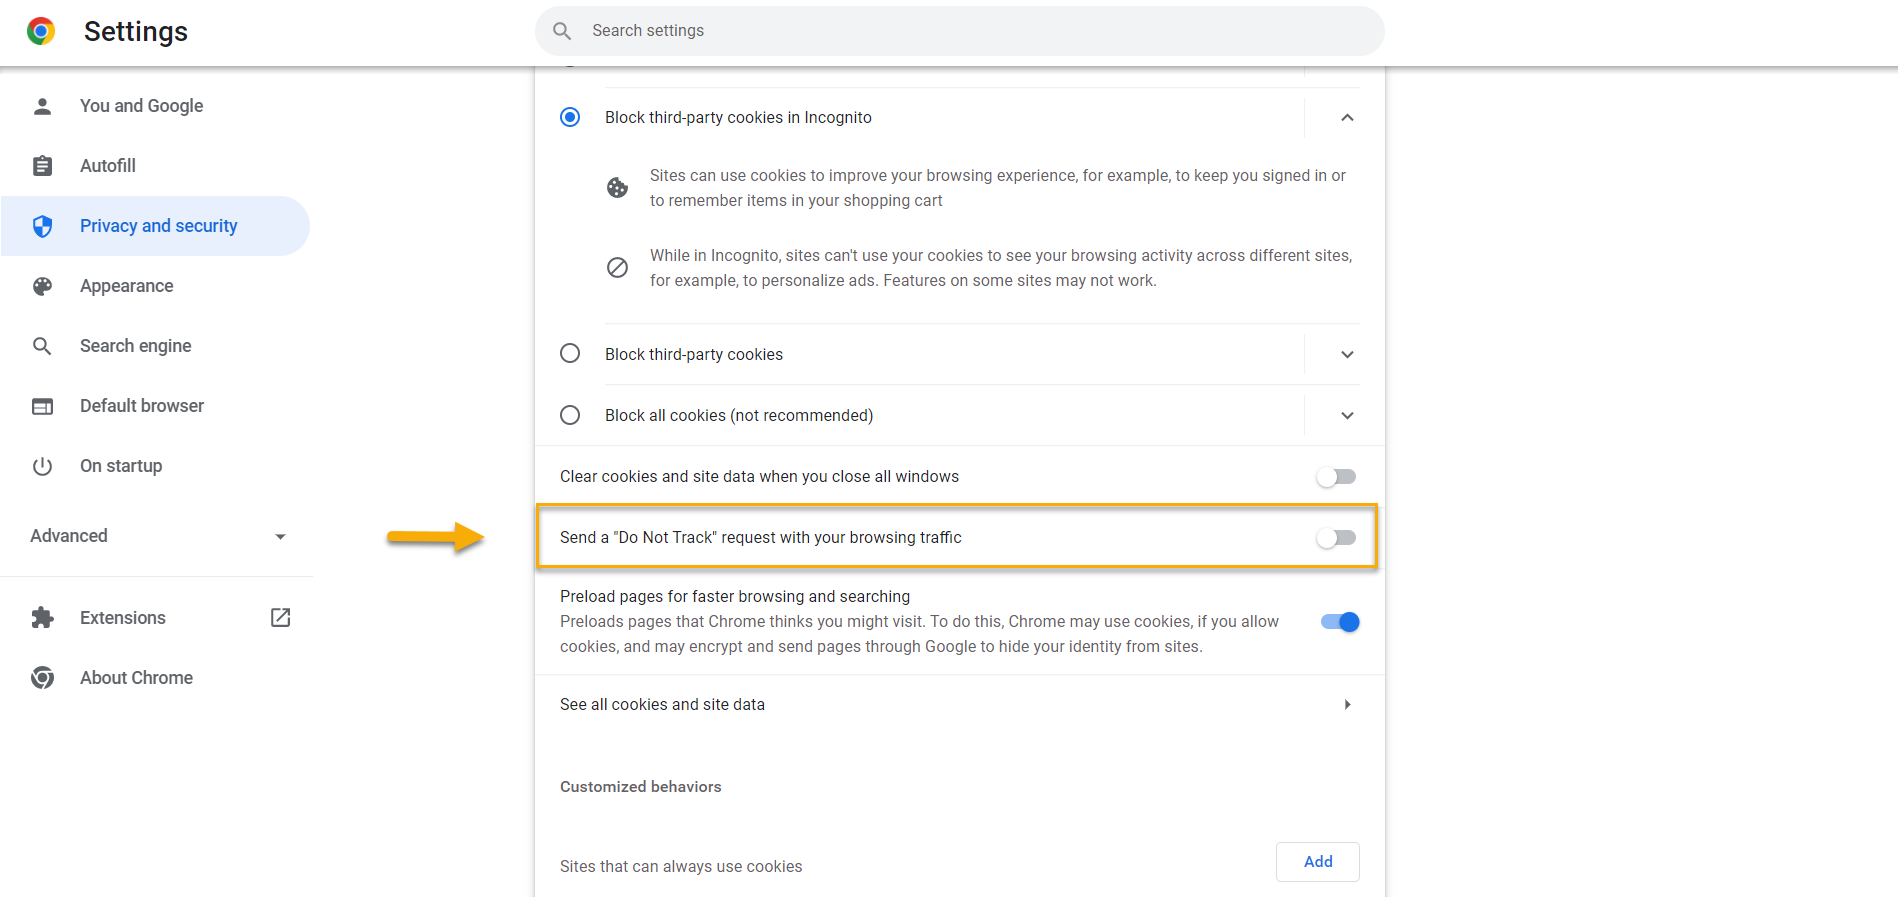The image size is (1898, 897).
Task: Click the Appearance palette icon
Action: (42, 286)
